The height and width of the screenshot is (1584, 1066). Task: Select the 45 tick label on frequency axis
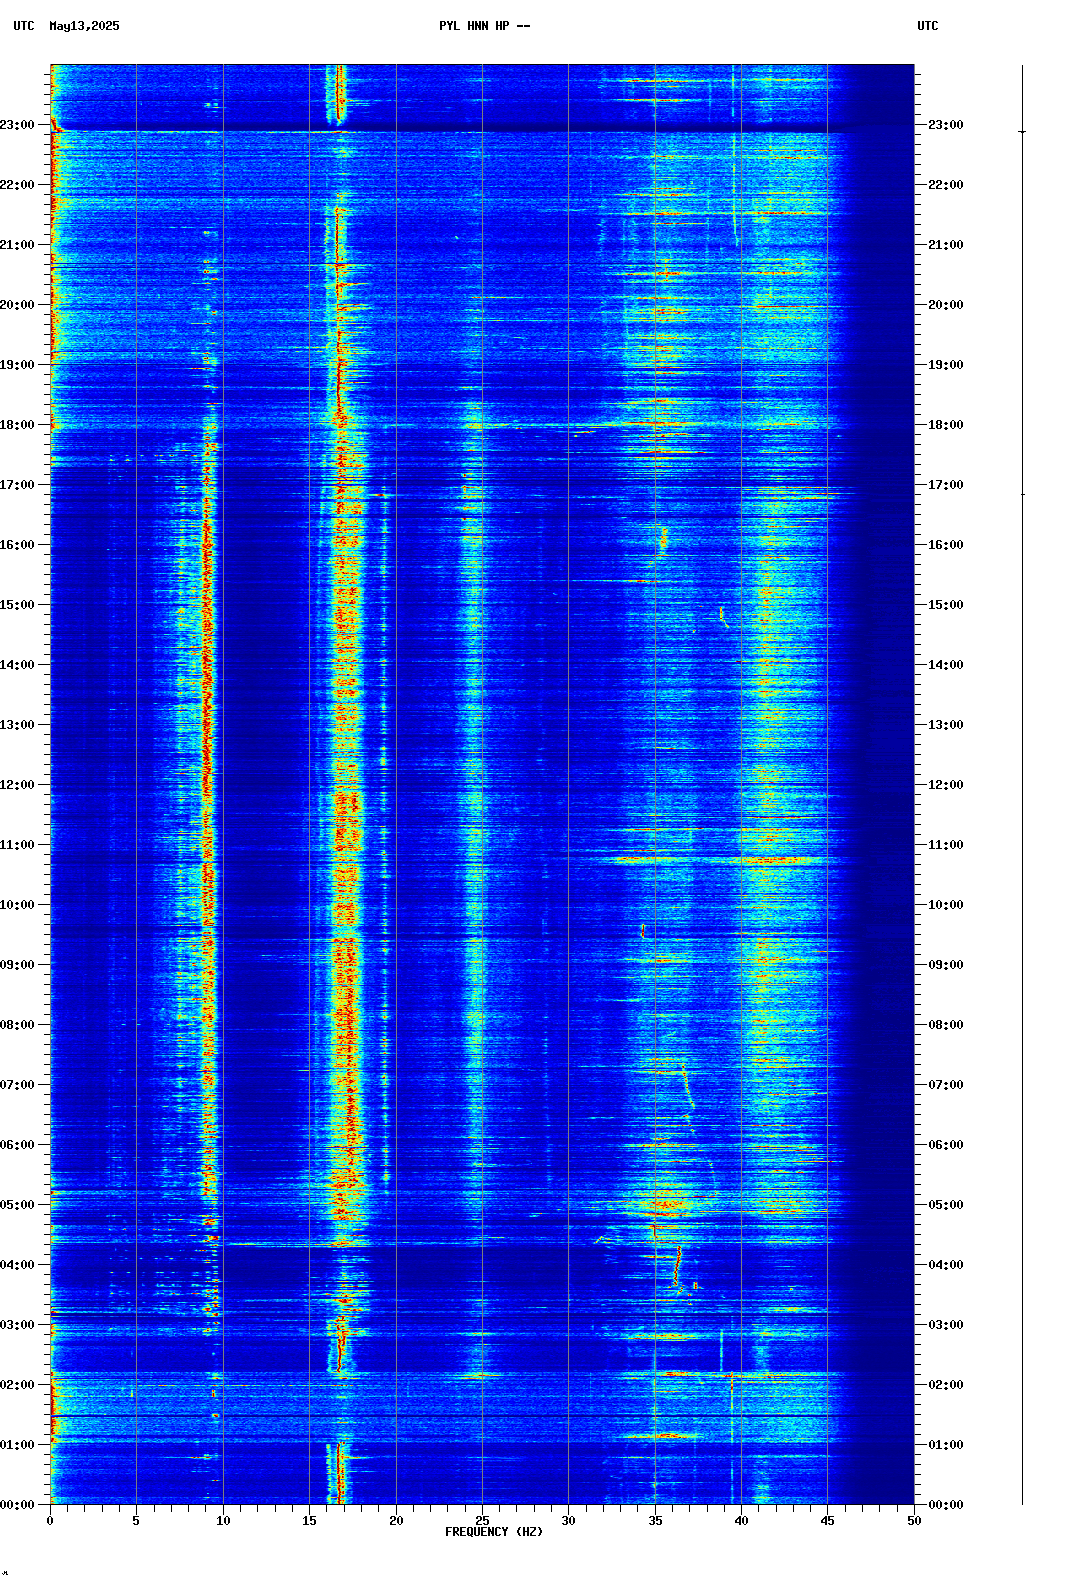827,1521
